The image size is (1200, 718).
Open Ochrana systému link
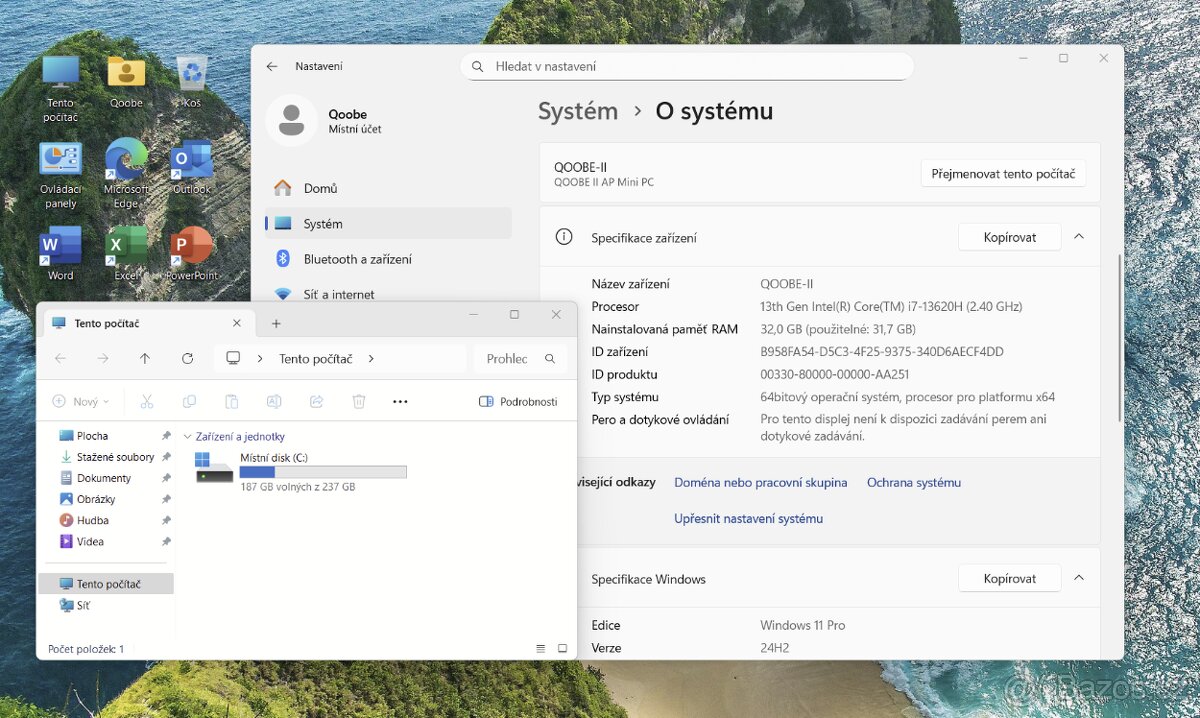[913, 482]
